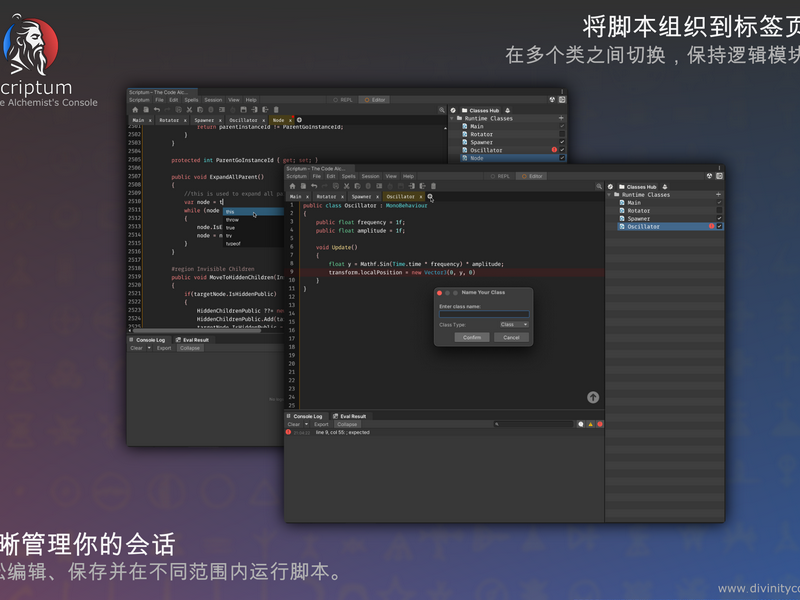
Task: Click the compass icon left of front Classes Hub
Action: point(610,187)
